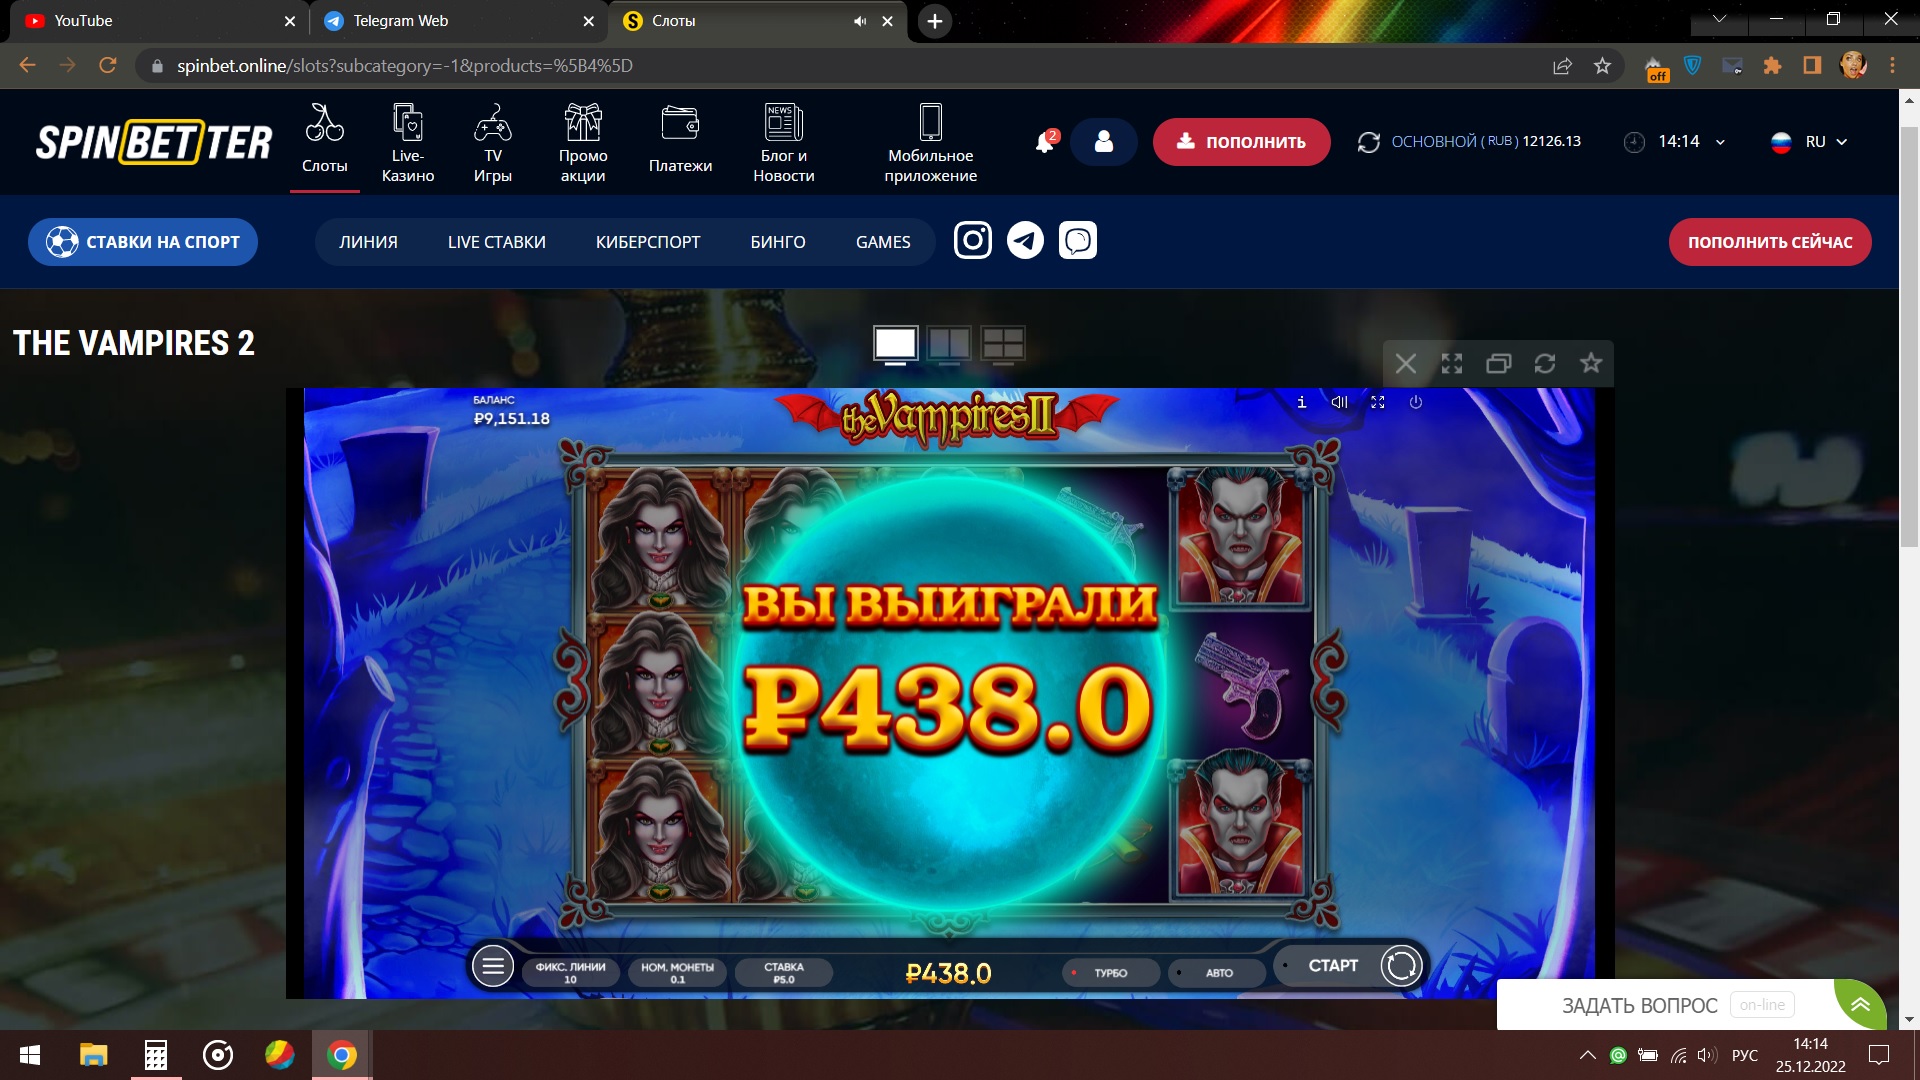Add game to favorites star
1920x1080 pixels.
(x=1591, y=362)
